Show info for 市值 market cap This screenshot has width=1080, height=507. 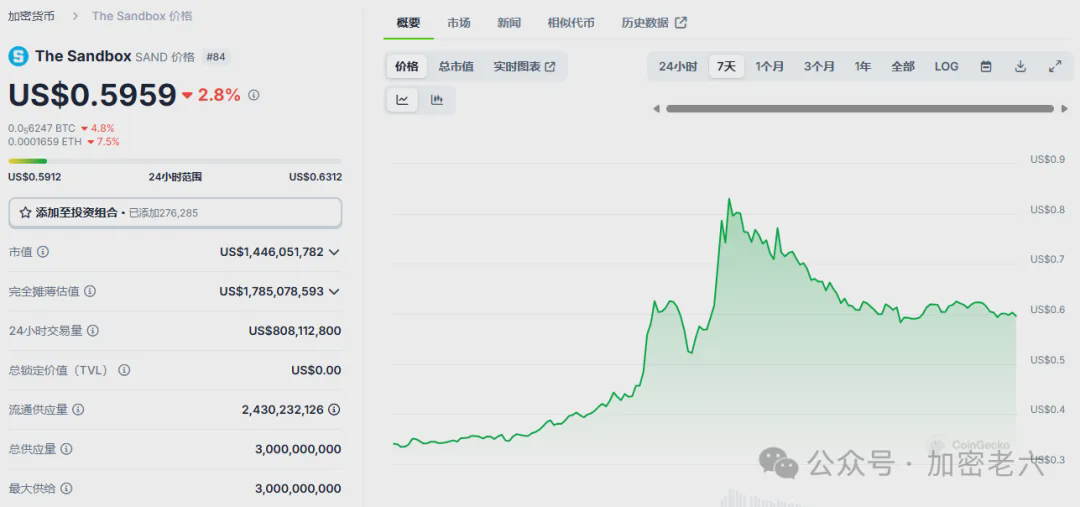(x=43, y=252)
